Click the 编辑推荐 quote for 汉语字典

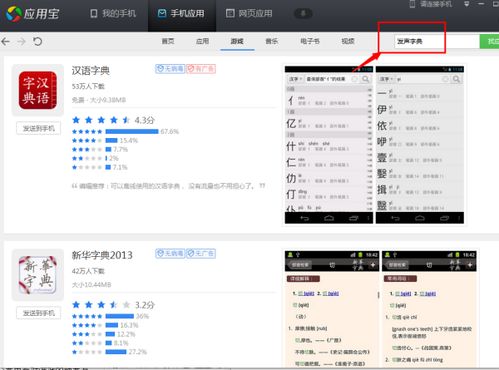pyautogui.click(x=168, y=186)
